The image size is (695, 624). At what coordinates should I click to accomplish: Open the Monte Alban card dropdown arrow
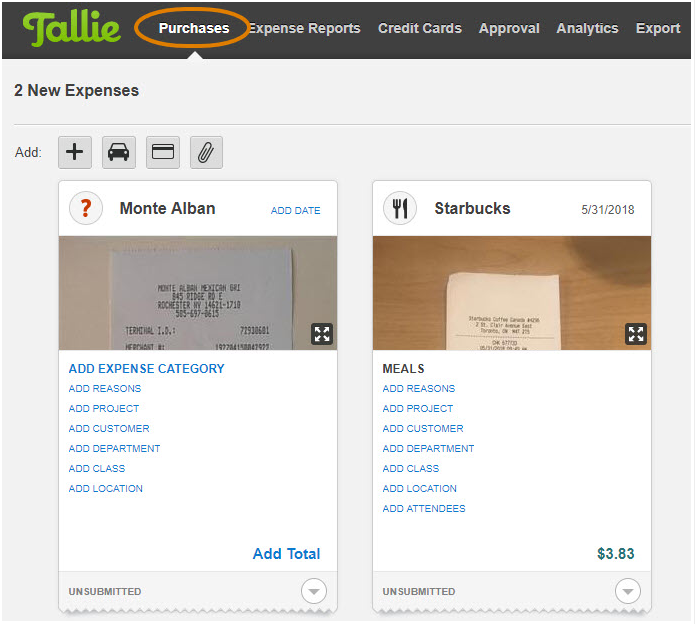point(314,591)
